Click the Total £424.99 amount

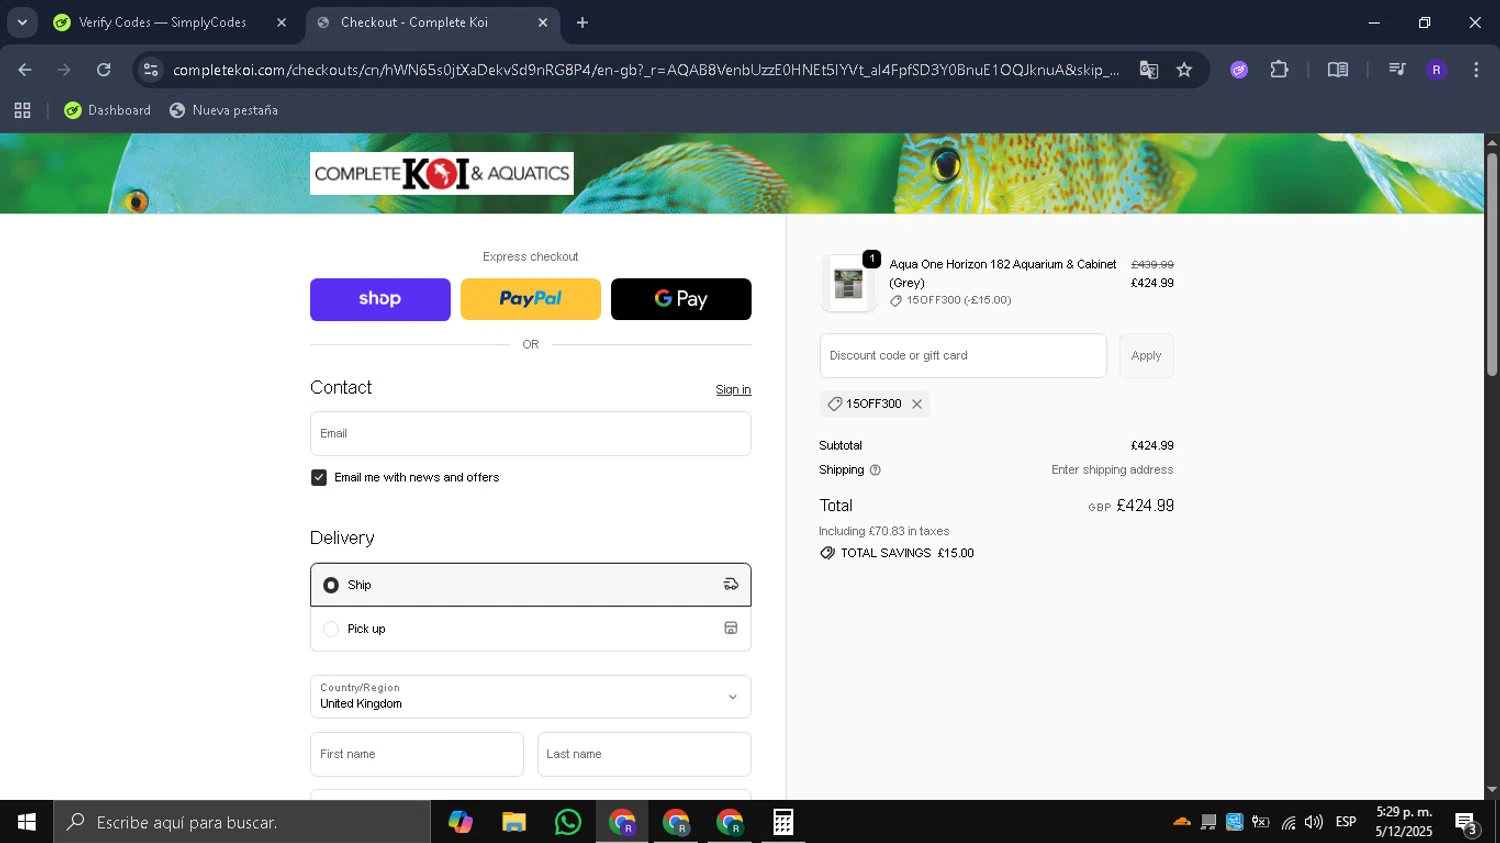[1145, 506]
